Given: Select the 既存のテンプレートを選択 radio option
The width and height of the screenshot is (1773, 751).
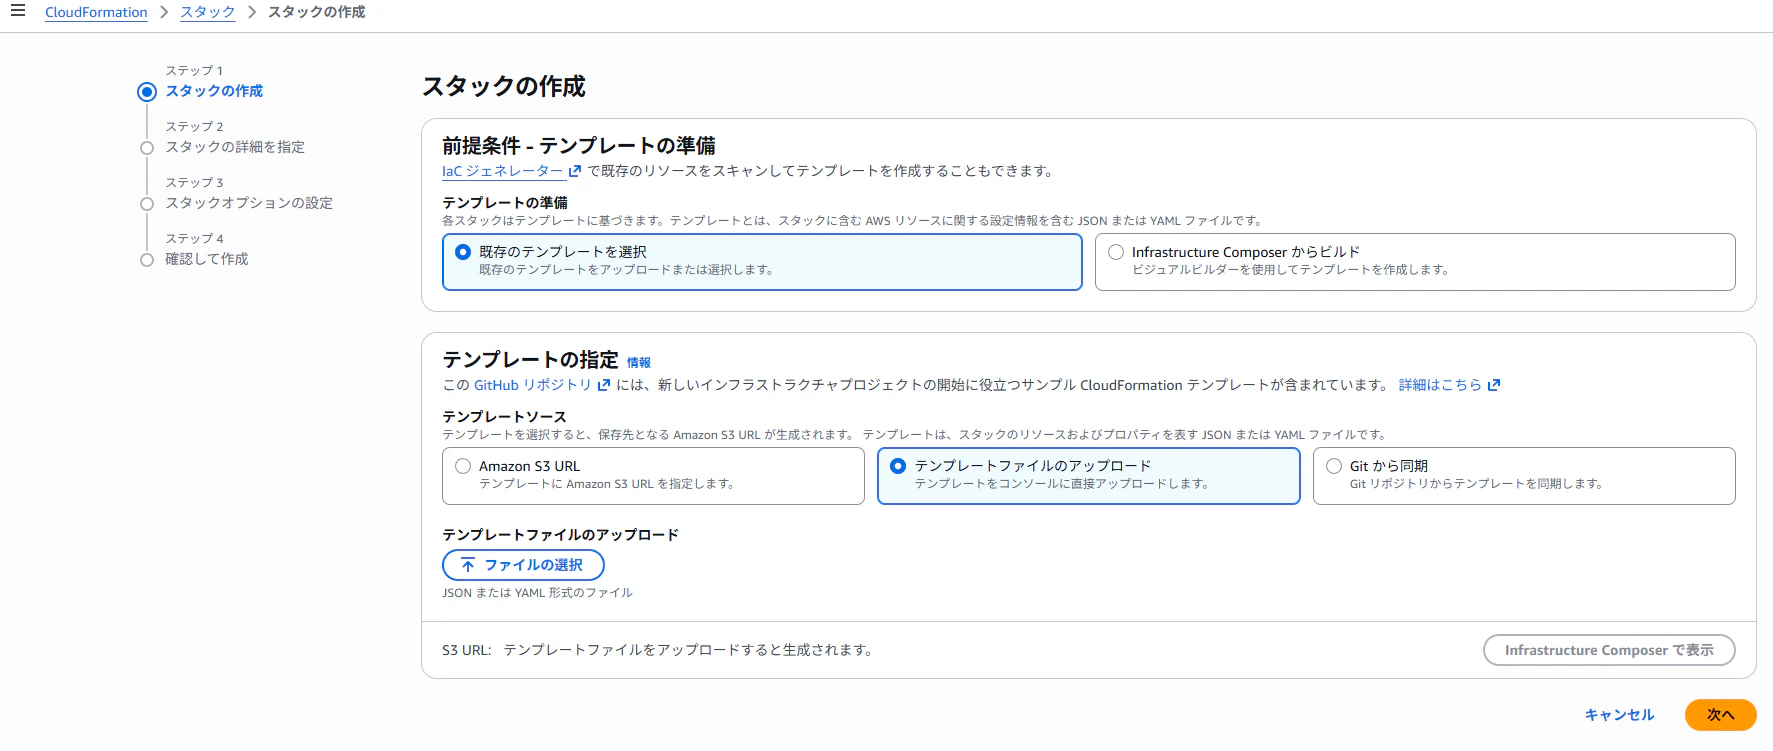Looking at the screenshot, I should pos(463,252).
